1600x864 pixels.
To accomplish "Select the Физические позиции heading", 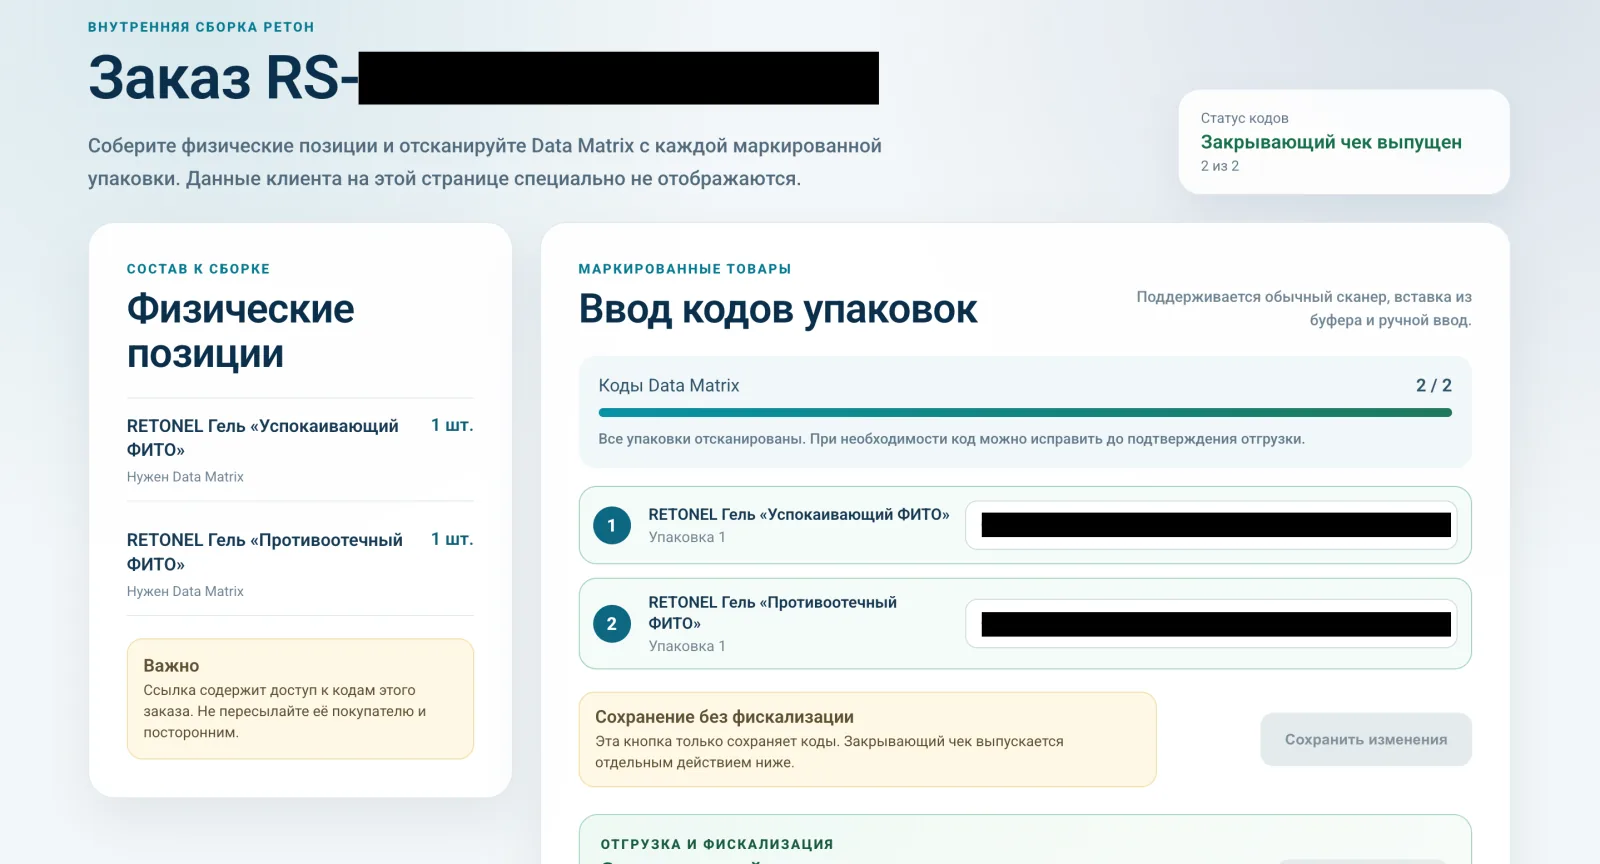I will point(240,331).
